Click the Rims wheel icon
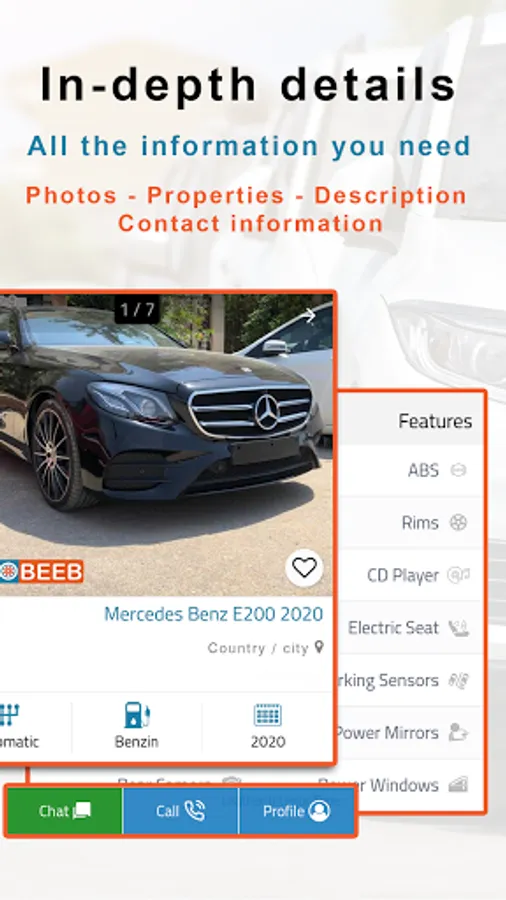506x900 pixels. pos(458,523)
